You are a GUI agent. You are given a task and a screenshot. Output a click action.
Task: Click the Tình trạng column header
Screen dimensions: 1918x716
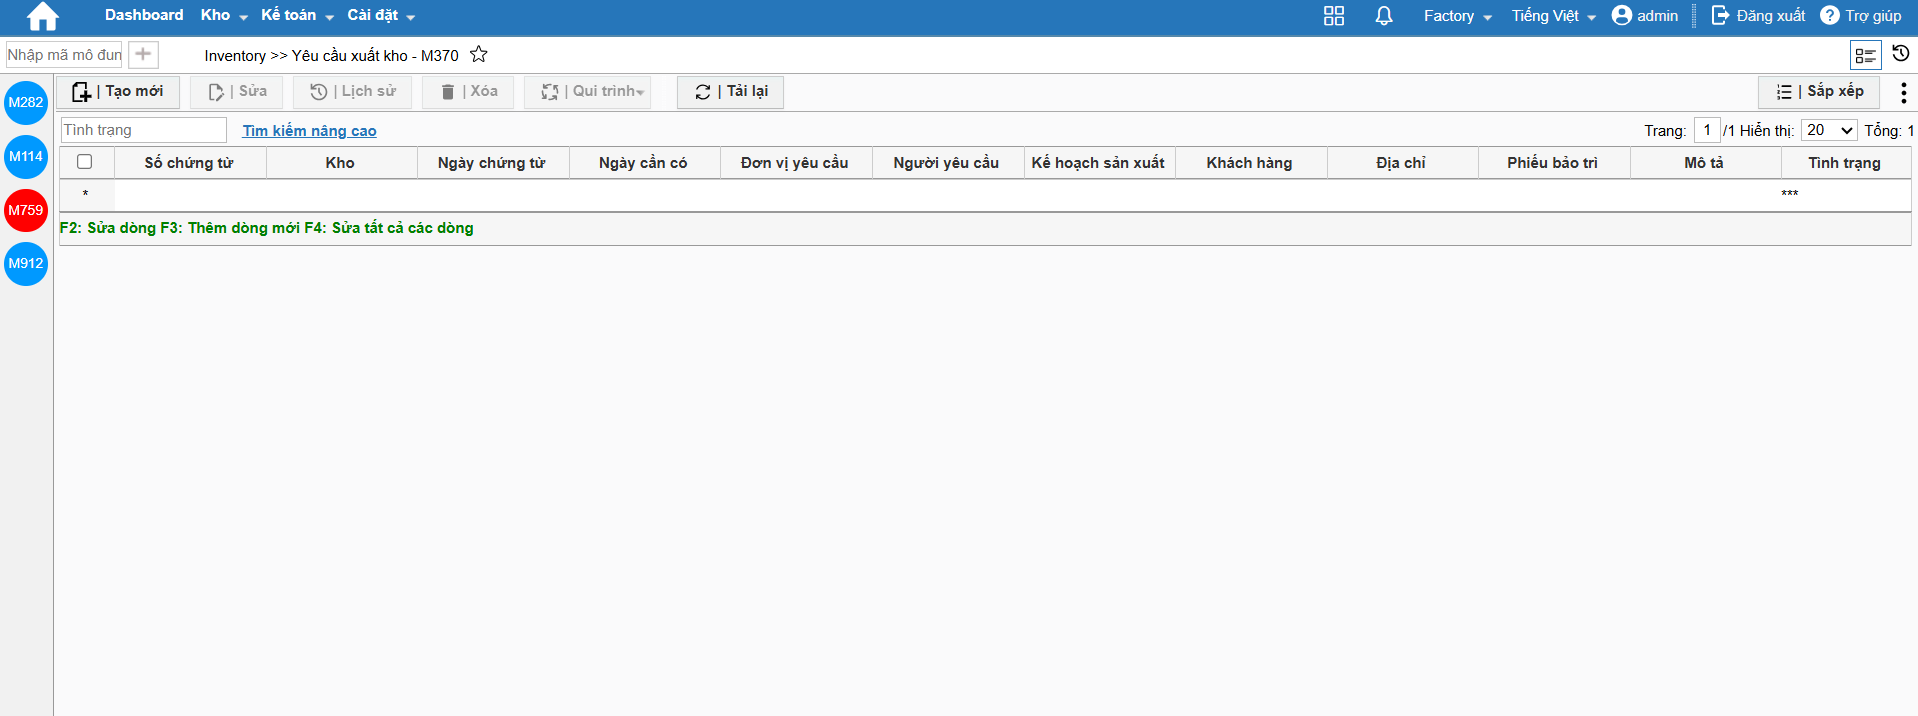click(x=1845, y=163)
